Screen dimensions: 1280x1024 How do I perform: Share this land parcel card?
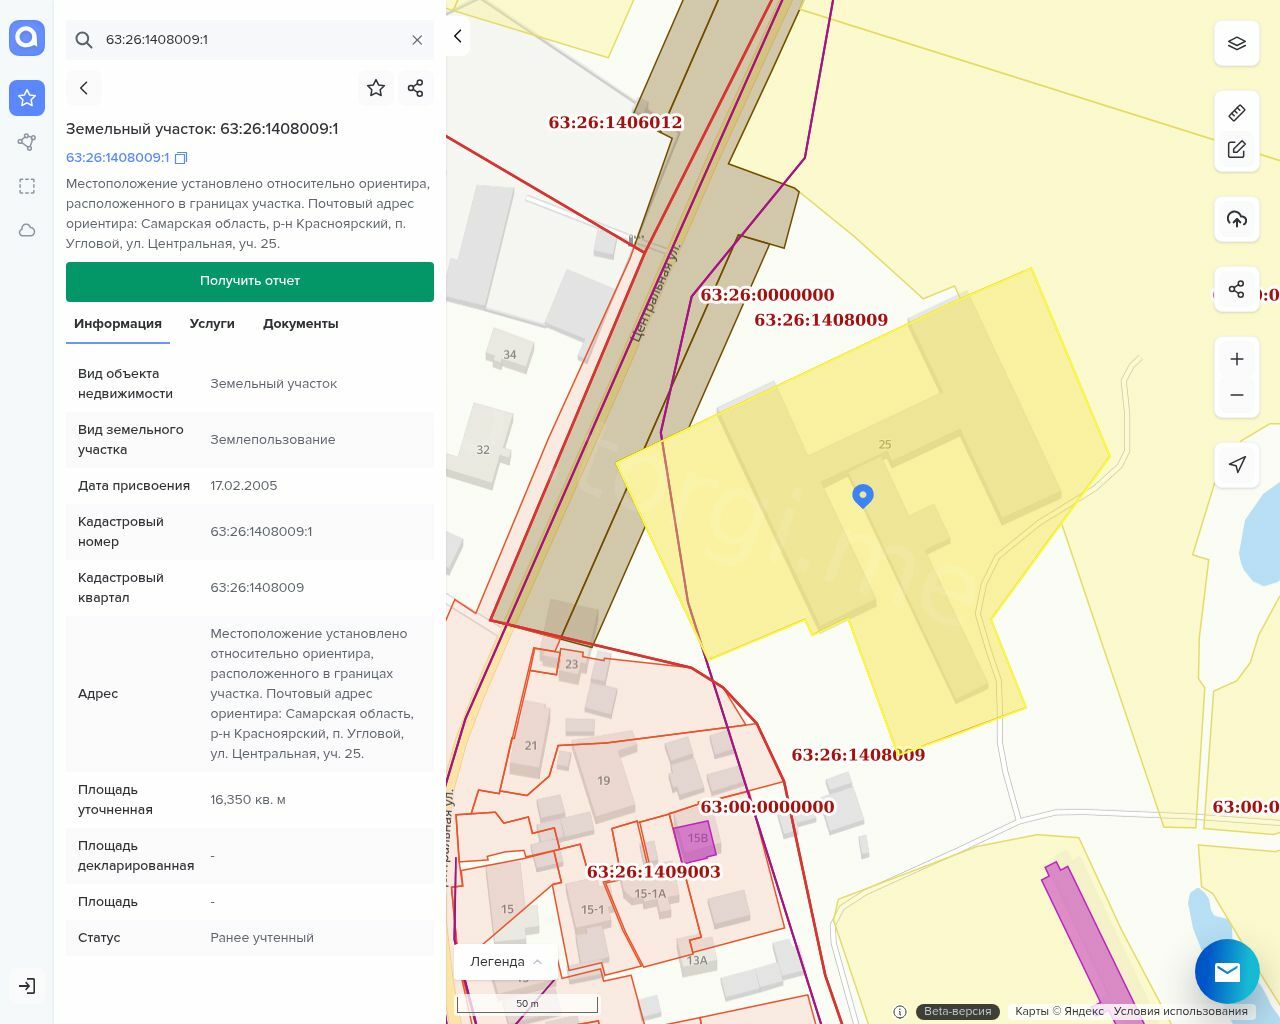click(x=416, y=88)
